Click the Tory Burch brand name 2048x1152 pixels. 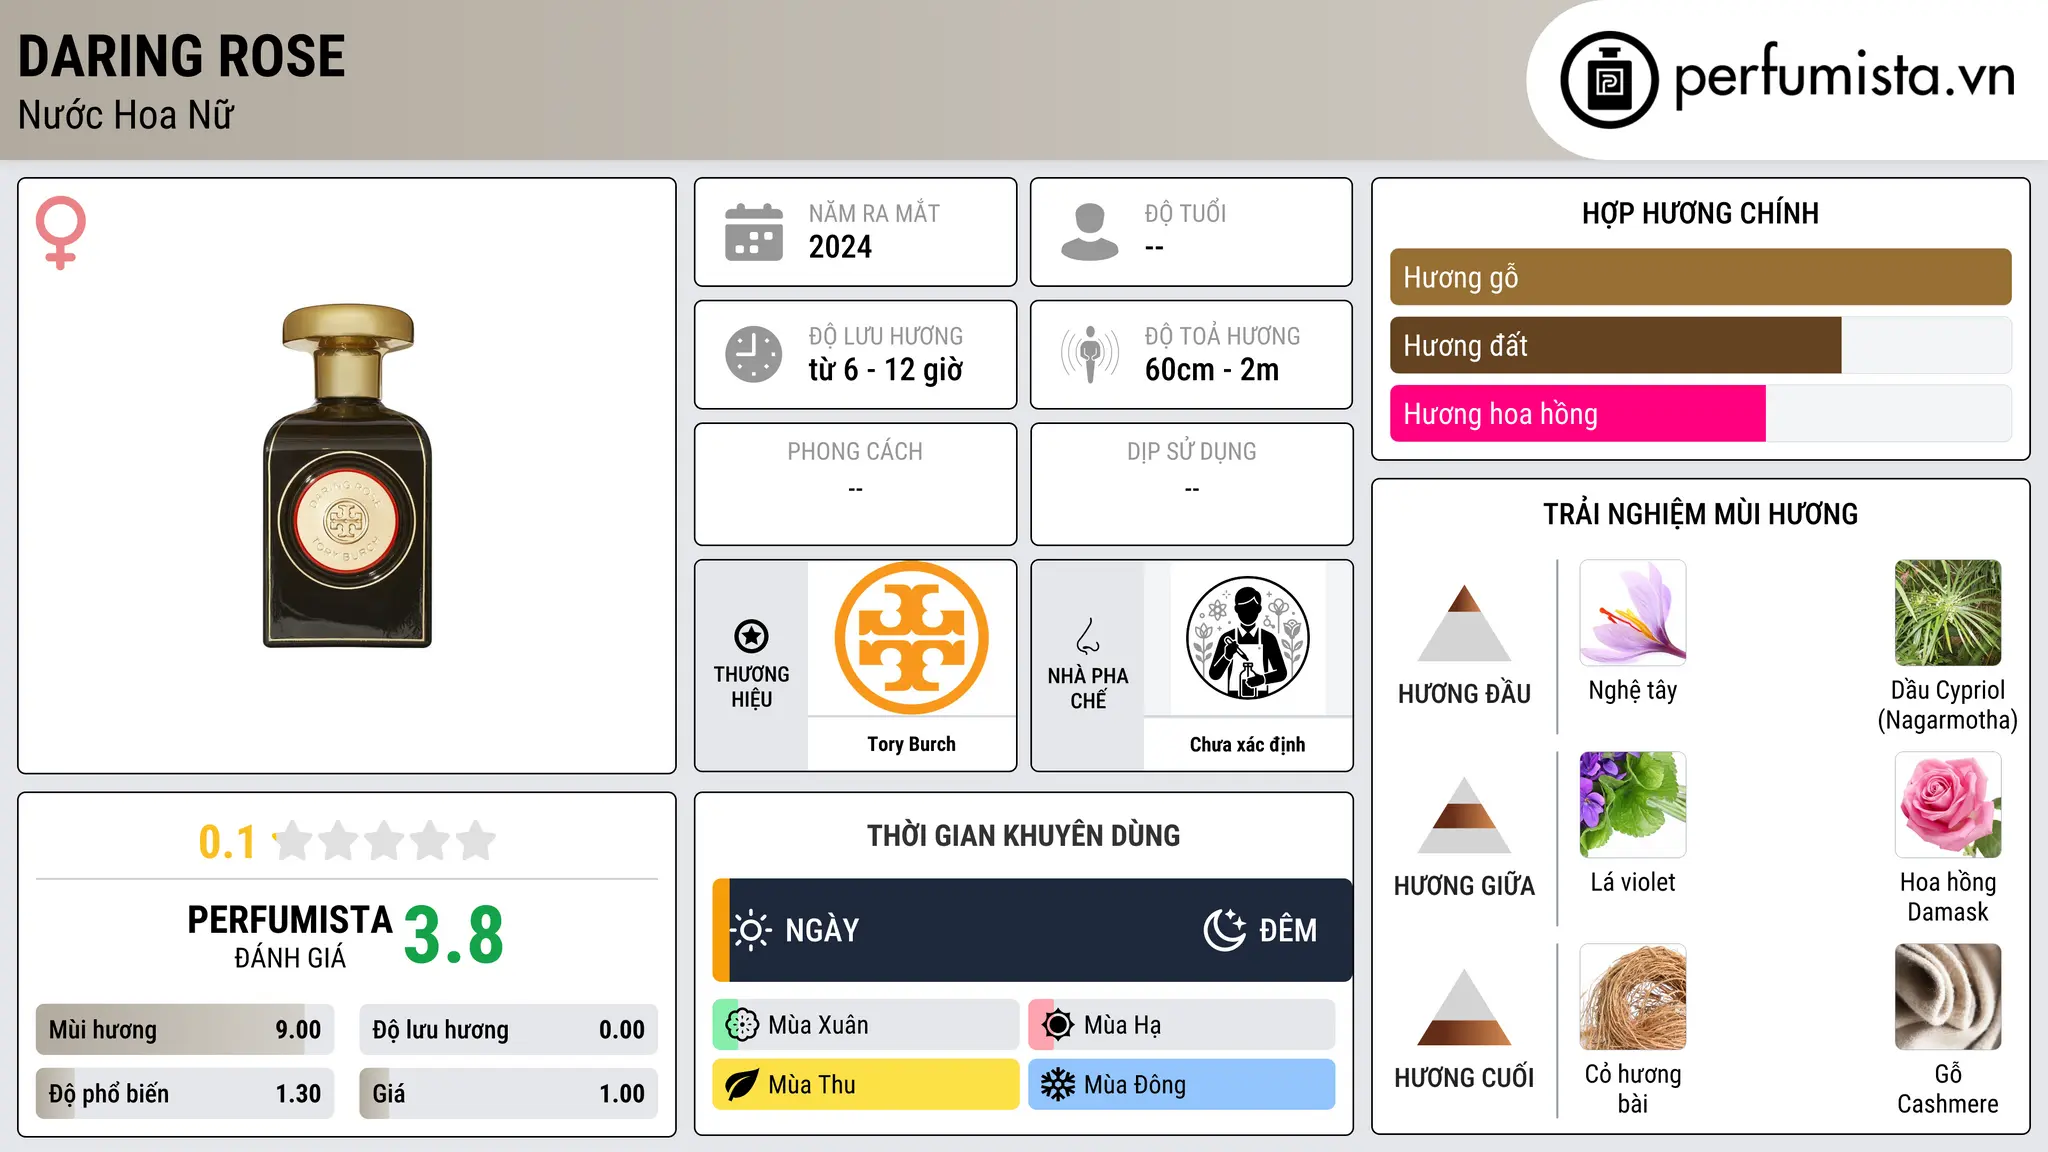[911, 744]
